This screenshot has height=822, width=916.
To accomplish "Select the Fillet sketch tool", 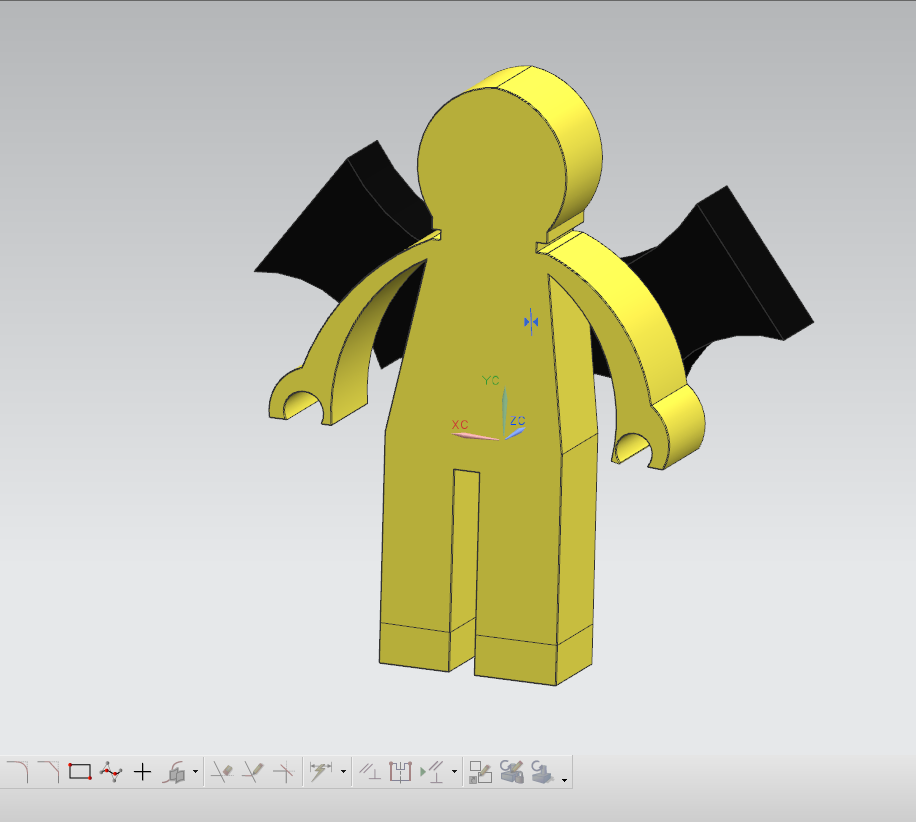I will click(18, 772).
